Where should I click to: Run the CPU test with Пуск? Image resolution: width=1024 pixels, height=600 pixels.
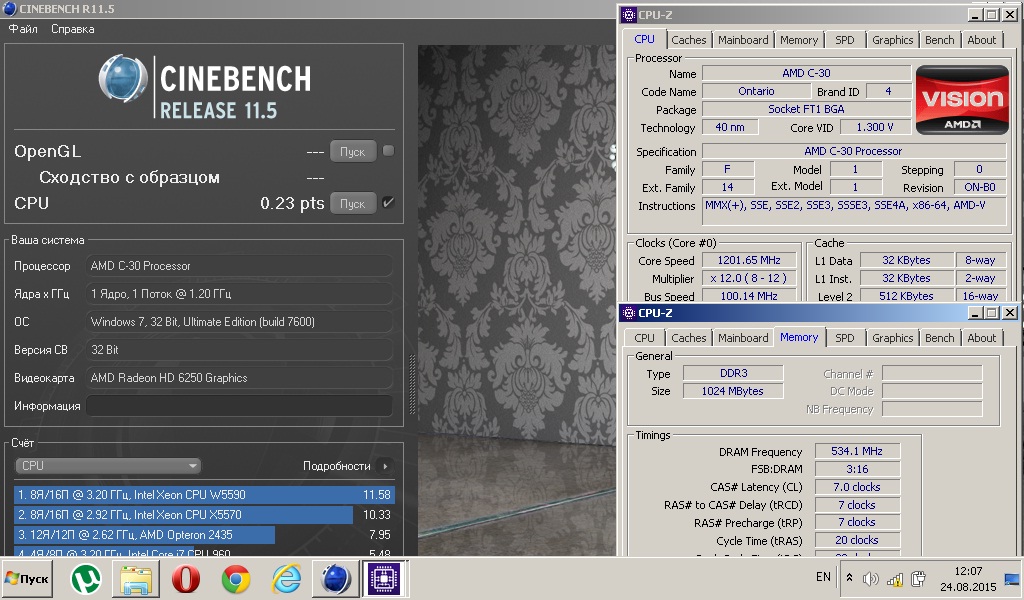point(353,204)
